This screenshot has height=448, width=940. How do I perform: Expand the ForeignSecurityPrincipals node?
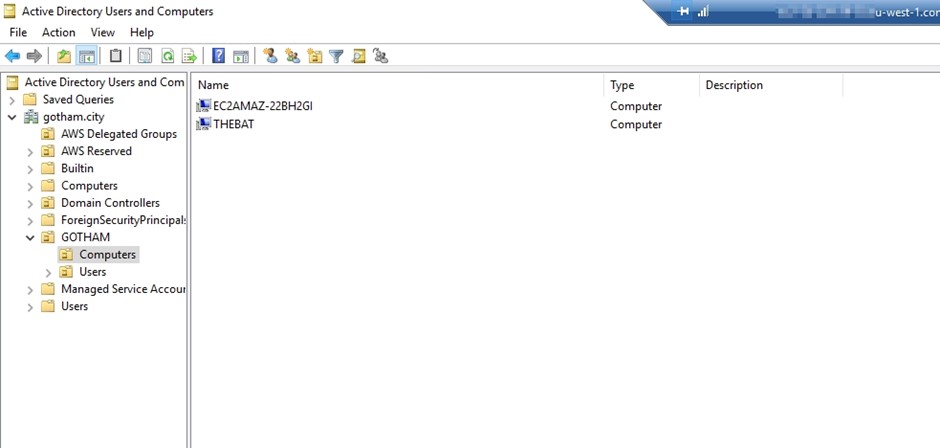31,221
